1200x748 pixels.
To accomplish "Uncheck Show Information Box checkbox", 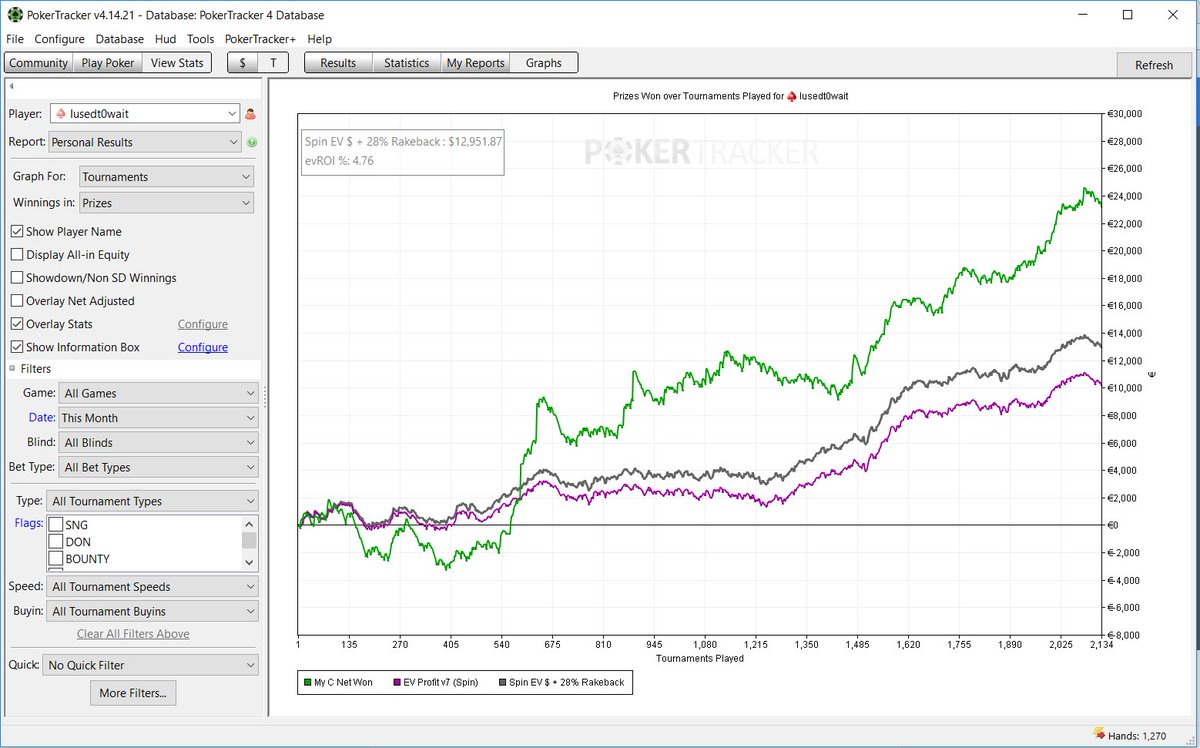I will click(17, 347).
